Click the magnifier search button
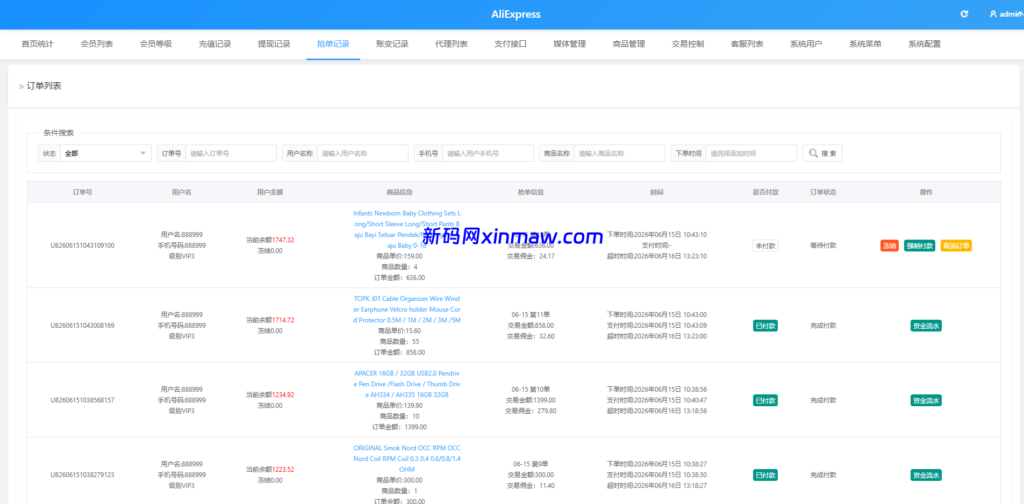The height and width of the screenshot is (504, 1024). point(822,153)
